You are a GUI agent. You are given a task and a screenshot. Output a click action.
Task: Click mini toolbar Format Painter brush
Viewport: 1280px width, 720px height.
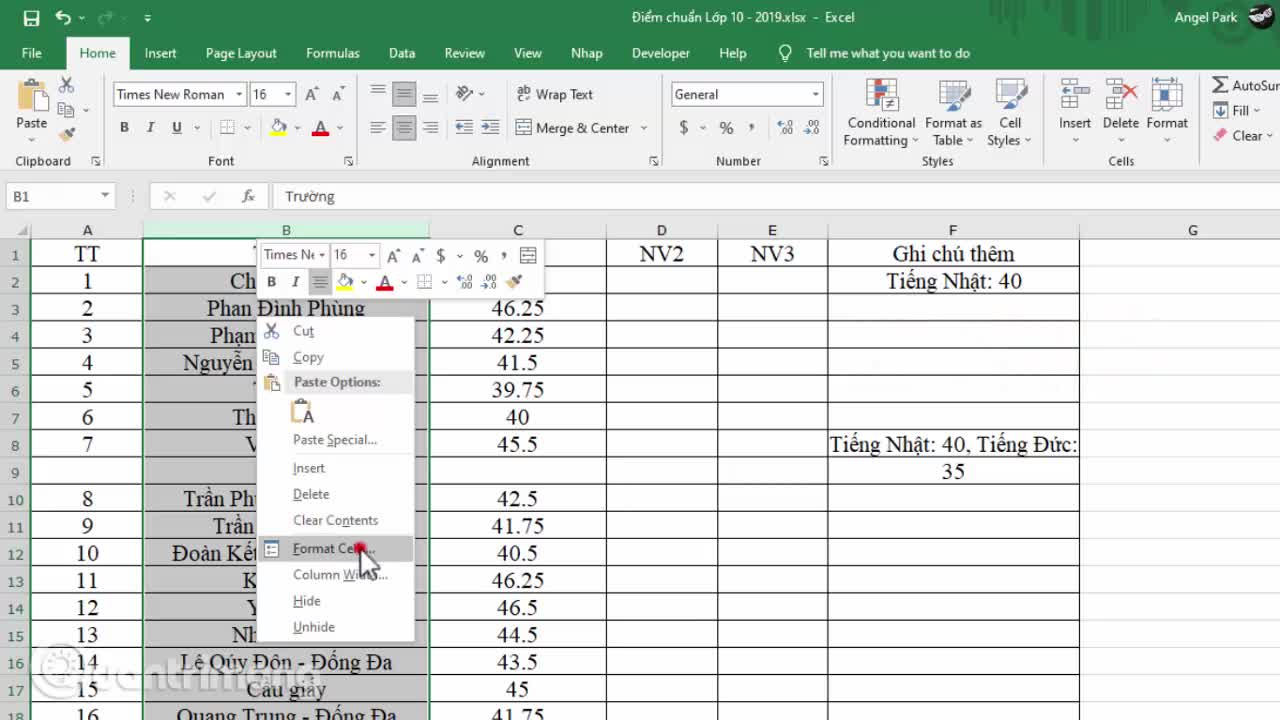[x=514, y=282]
